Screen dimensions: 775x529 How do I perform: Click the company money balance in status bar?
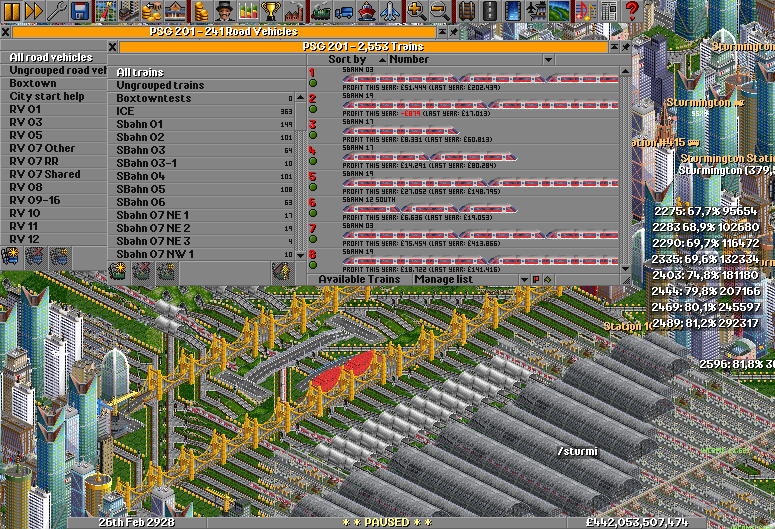click(636, 523)
